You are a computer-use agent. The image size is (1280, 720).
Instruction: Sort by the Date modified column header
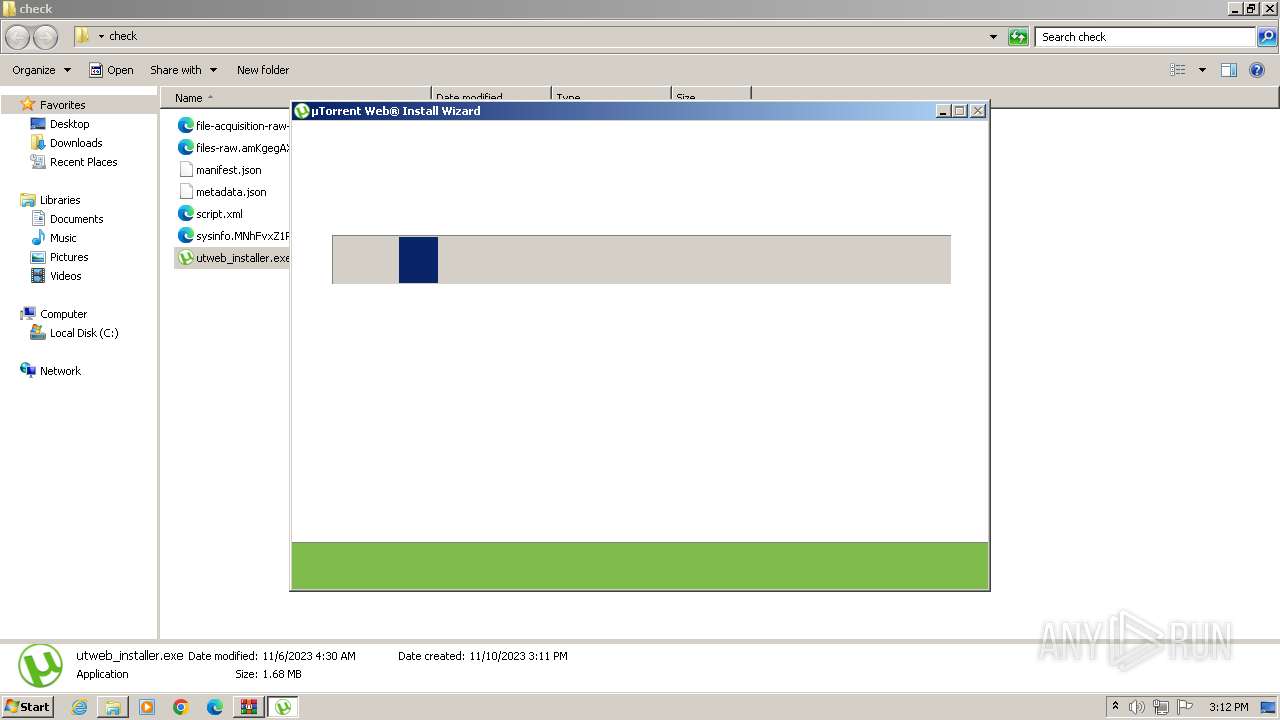click(491, 95)
